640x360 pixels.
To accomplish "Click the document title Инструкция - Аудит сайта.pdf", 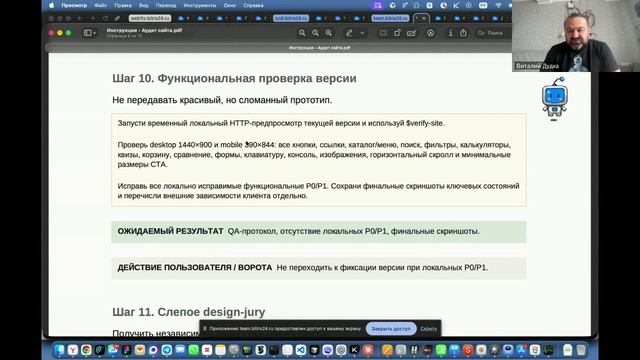I will pos(144,30).
